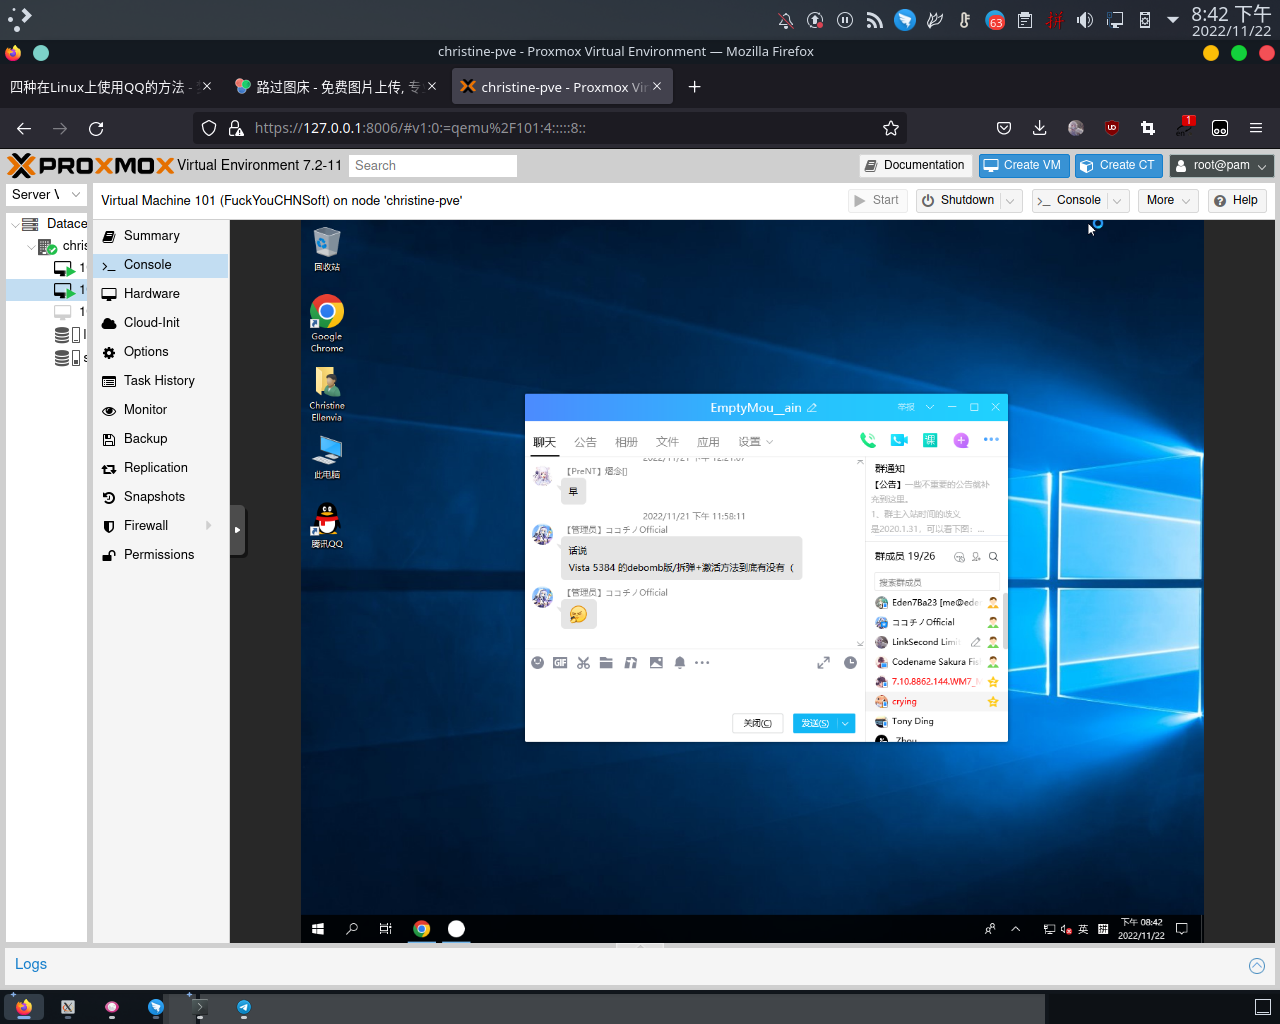This screenshot has height=1024, width=1280.
Task: Open the Christine Ellenvia user folder icon
Action: (x=327, y=394)
